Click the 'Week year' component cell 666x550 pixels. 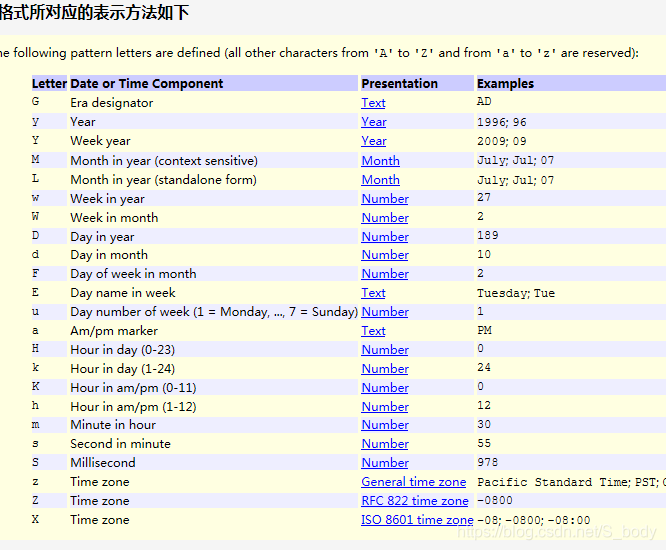(100, 141)
